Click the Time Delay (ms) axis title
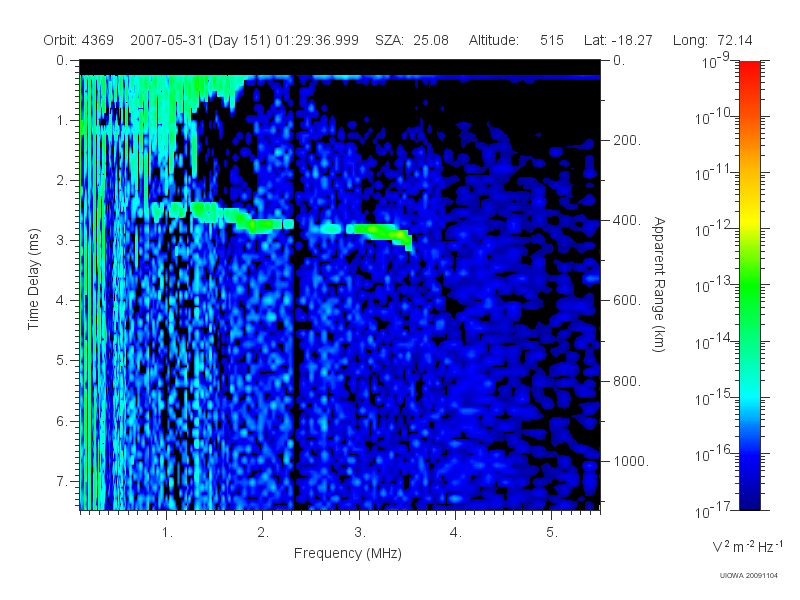Viewport: 800px width, 600px height. tap(33, 279)
